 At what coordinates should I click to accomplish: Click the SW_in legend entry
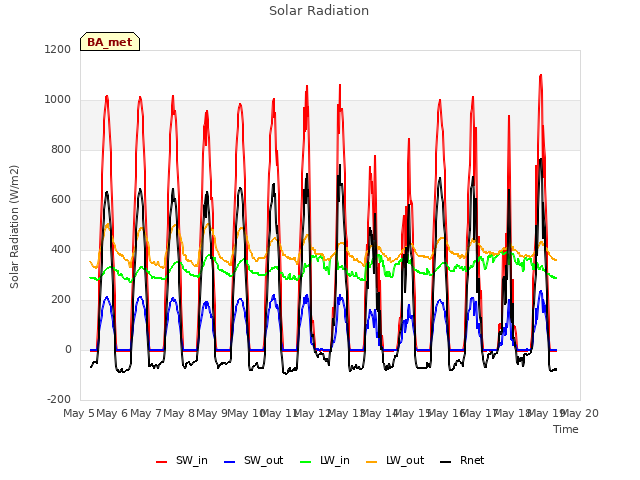(x=182, y=460)
